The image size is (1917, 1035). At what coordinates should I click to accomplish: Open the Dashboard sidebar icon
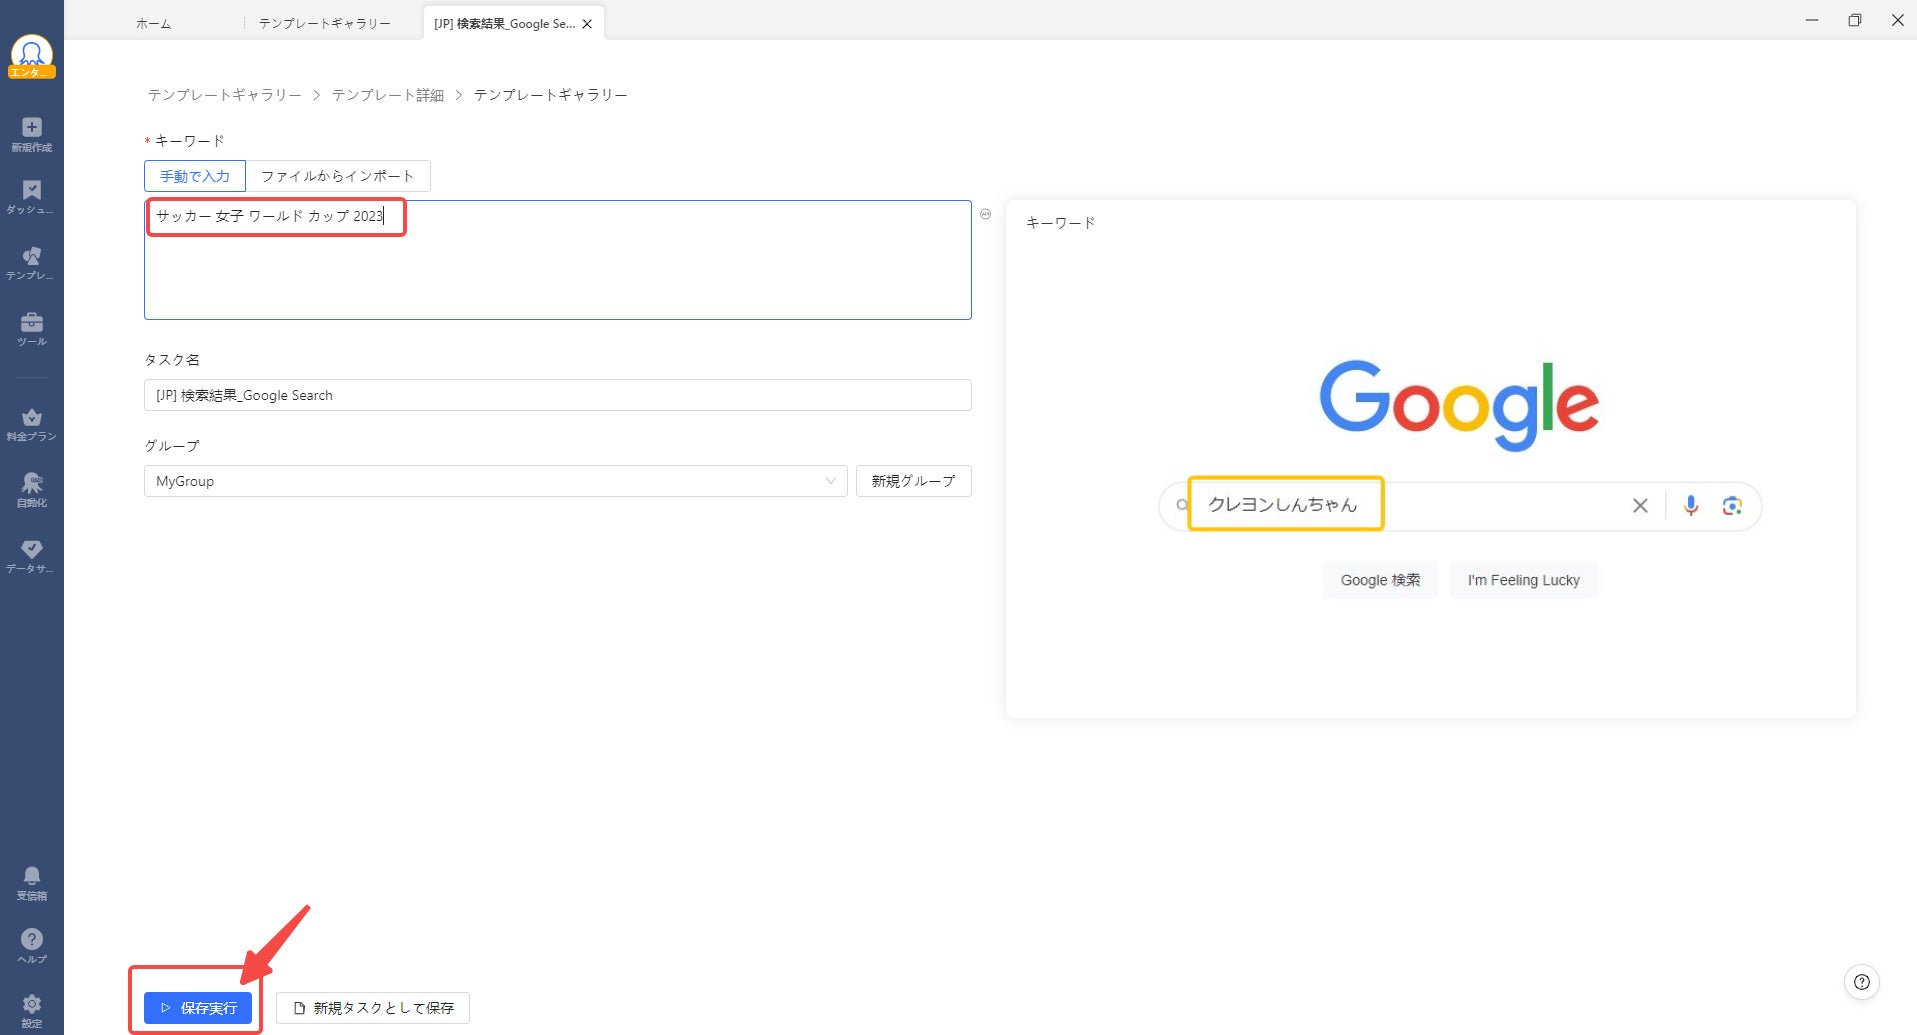pos(32,197)
